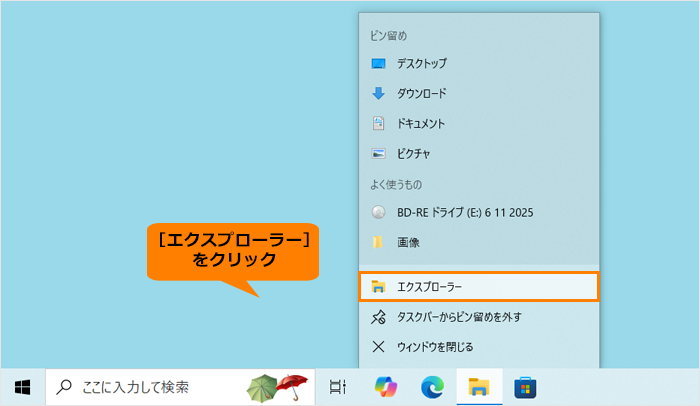Launch Copilot from the taskbar
700x406 pixels.
point(385,386)
